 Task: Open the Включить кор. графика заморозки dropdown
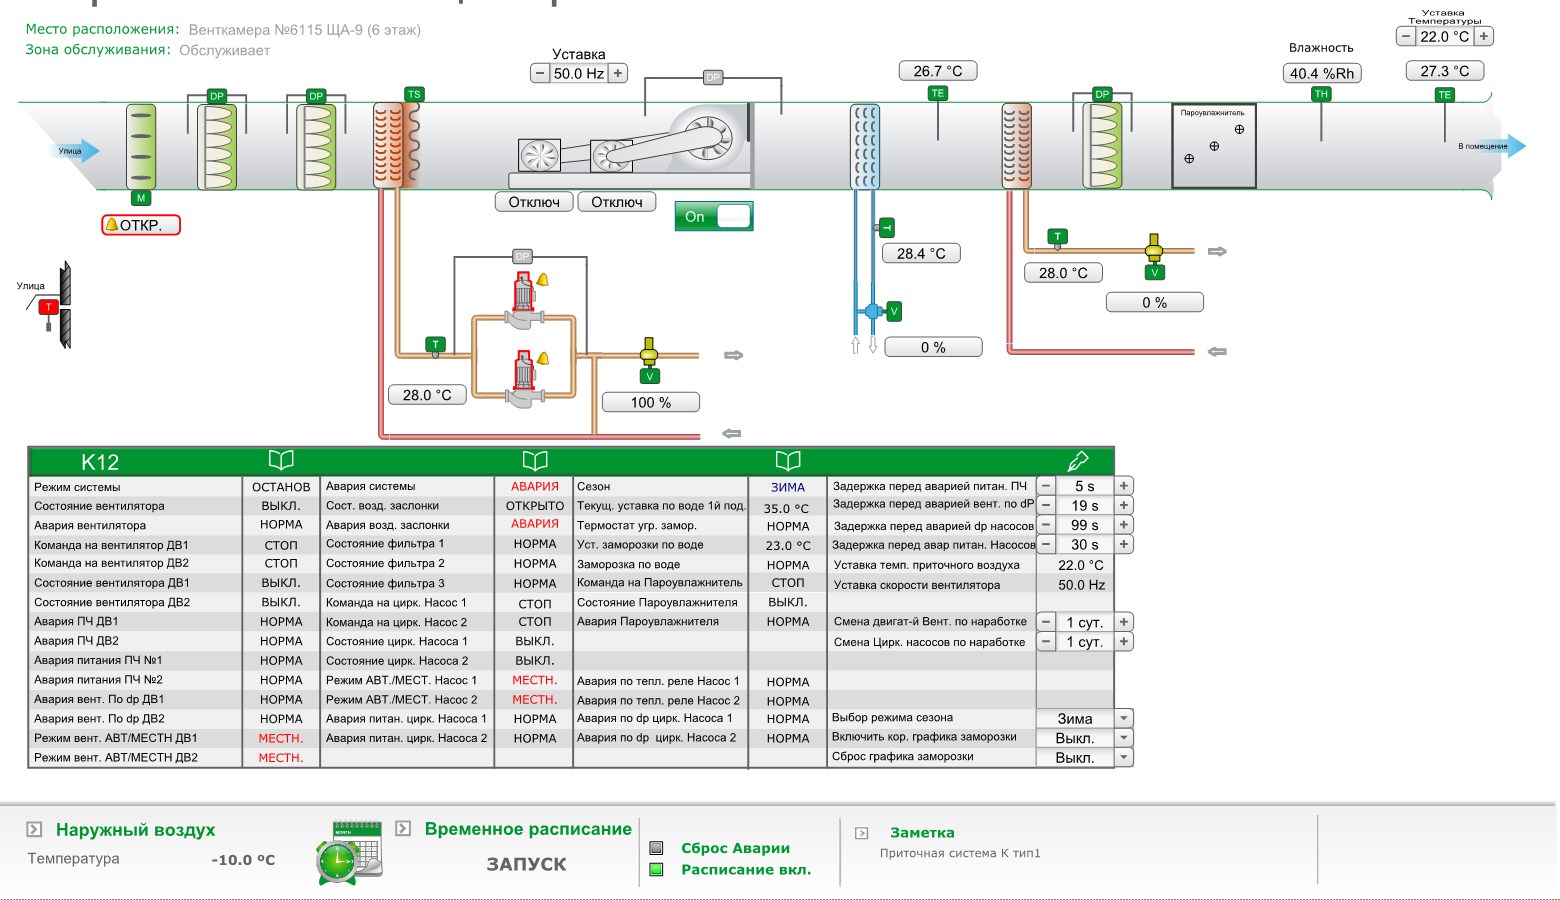1124,738
